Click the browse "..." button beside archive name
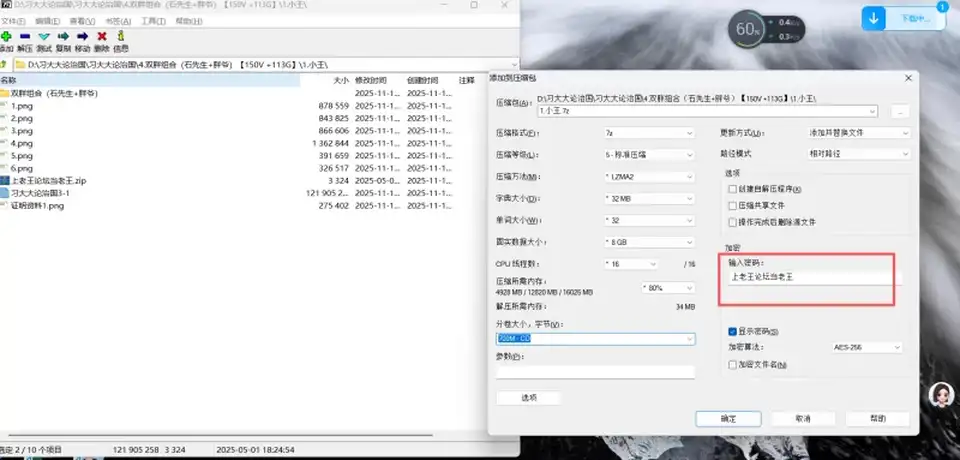Viewport: 960px width, 460px height. [x=900, y=111]
